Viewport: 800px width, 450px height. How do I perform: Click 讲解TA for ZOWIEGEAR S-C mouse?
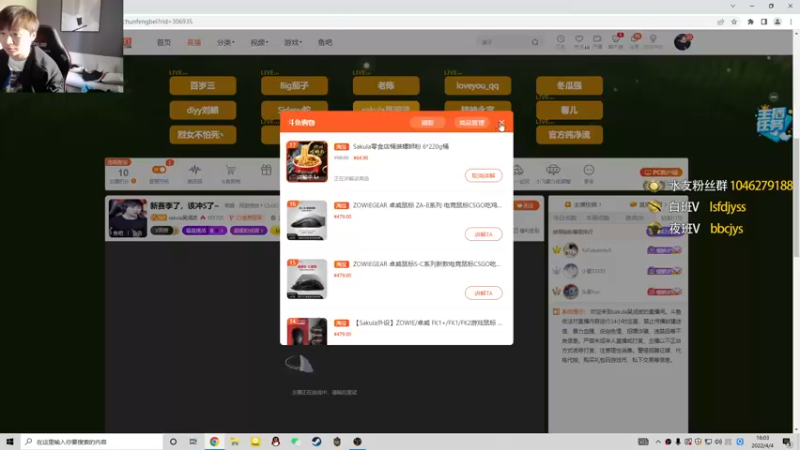click(x=483, y=293)
